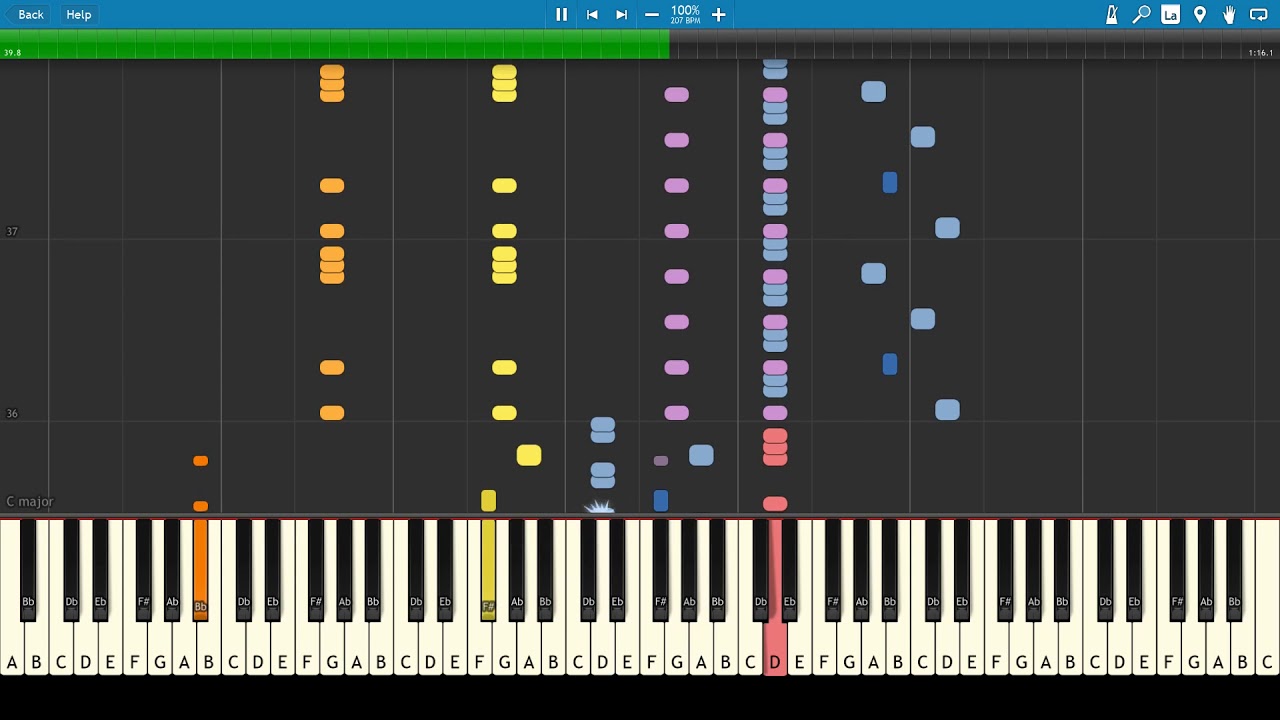Open the magnifier zoom tool

[1141, 14]
